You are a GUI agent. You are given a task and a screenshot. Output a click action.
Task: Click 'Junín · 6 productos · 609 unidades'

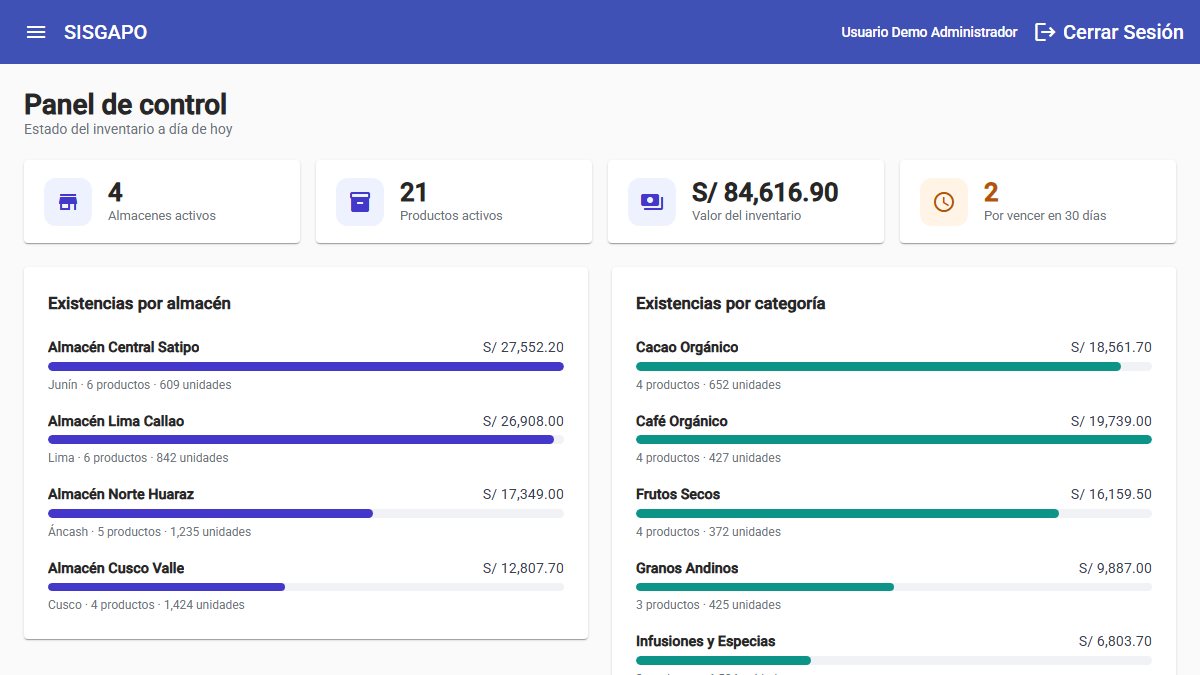coord(140,385)
